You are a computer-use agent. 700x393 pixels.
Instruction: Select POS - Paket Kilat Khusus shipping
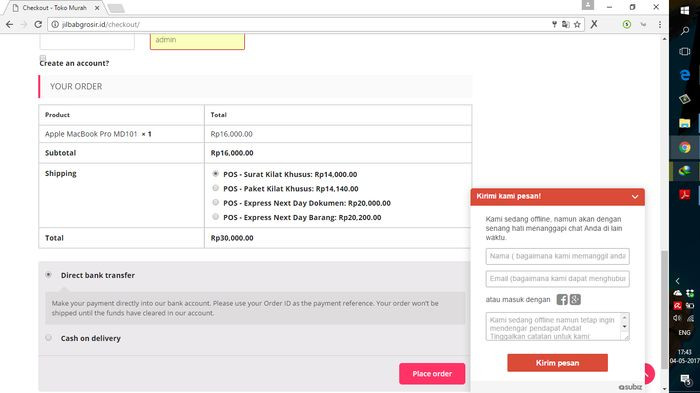pyautogui.click(x=216, y=188)
